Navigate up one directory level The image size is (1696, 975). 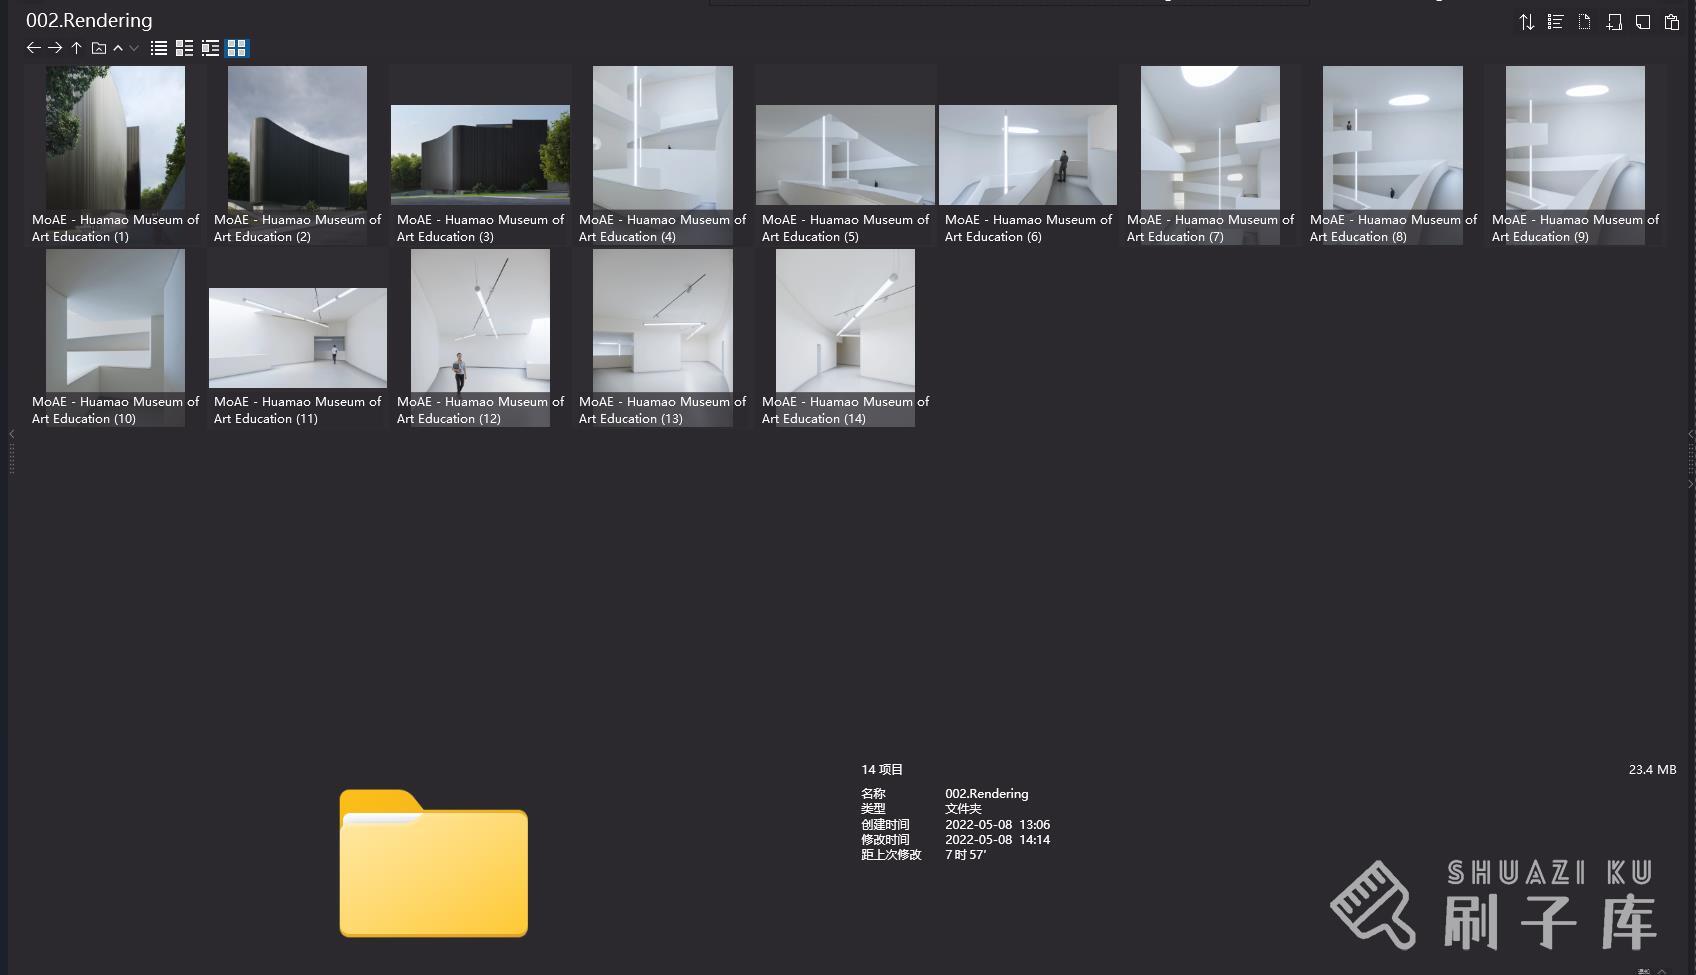point(76,48)
